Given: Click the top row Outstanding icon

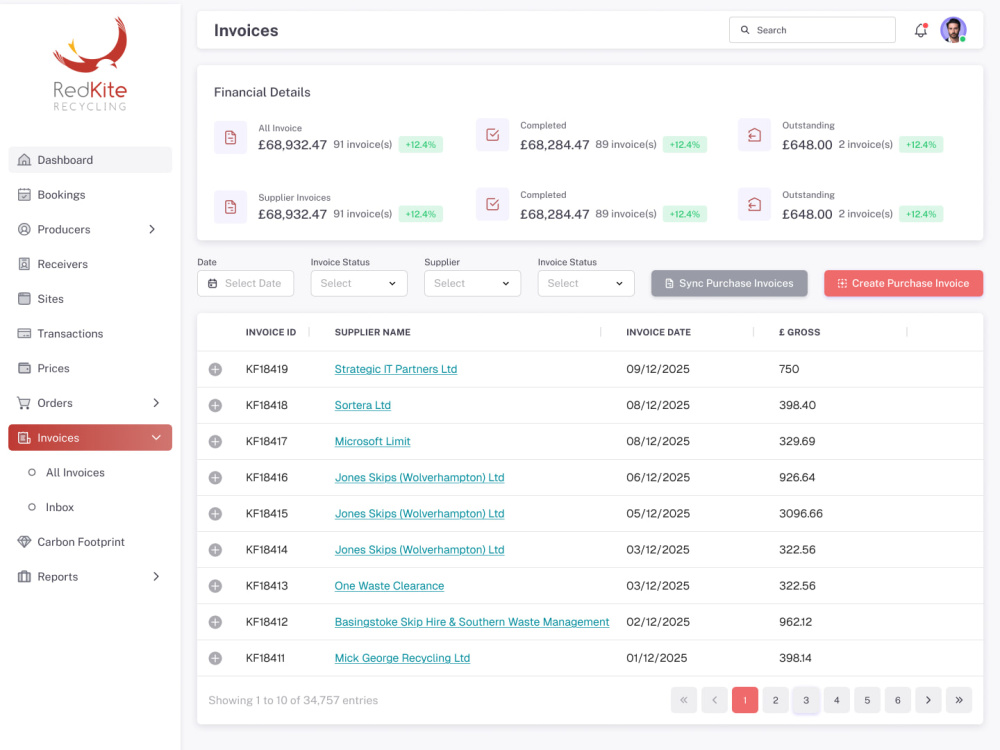Looking at the screenshot, I should (x=754, y=135).
